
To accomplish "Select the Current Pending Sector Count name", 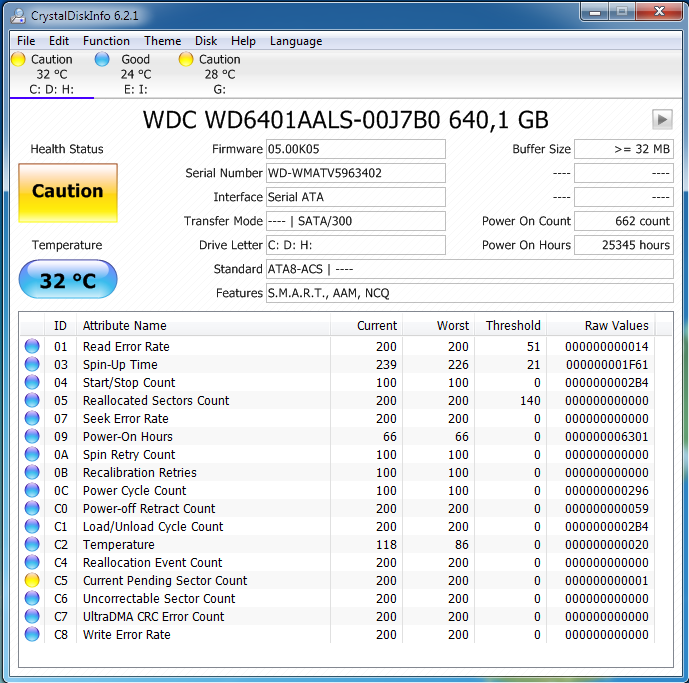I will pyautogui.click(x=165, y=581).
